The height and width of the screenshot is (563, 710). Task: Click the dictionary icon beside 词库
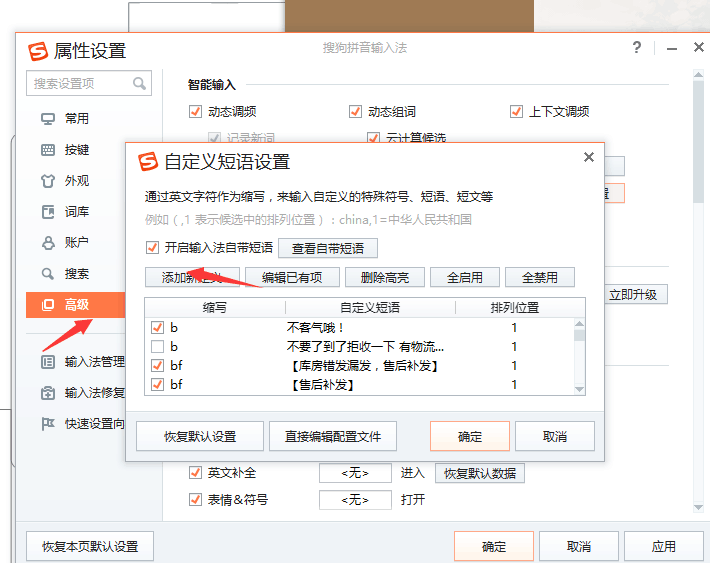[x=48, y=212]
